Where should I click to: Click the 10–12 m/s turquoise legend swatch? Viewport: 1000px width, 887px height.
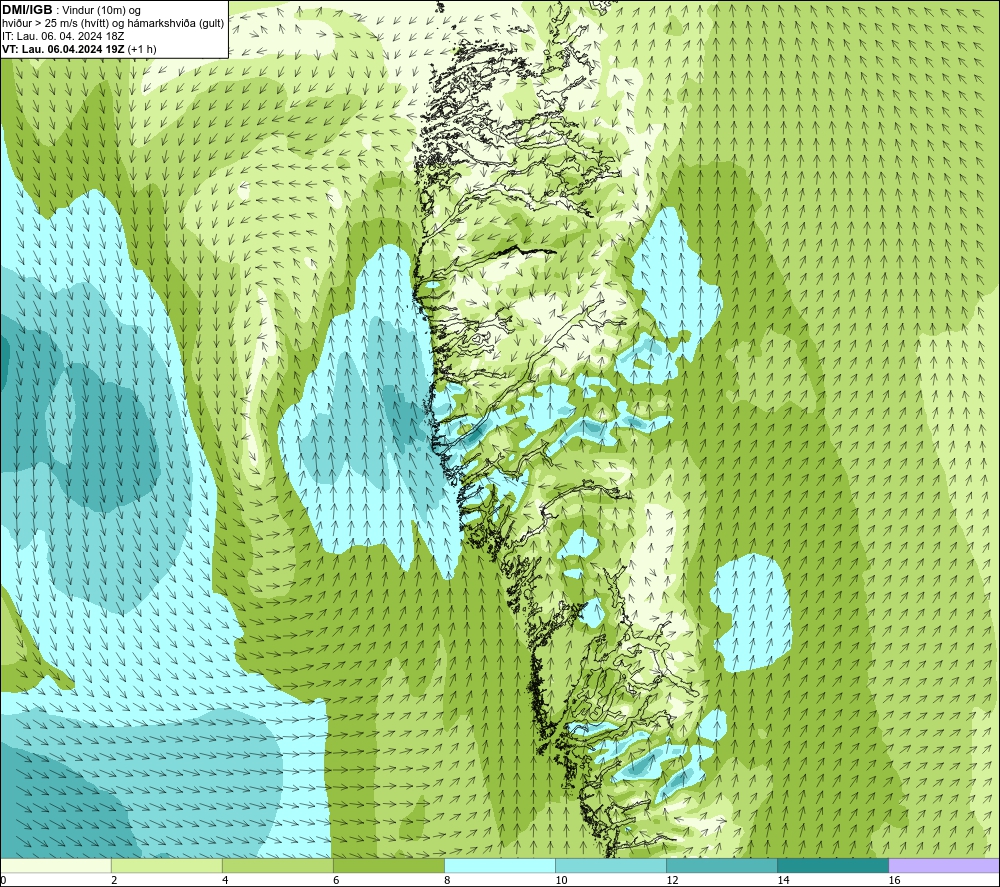pos(610,865)
